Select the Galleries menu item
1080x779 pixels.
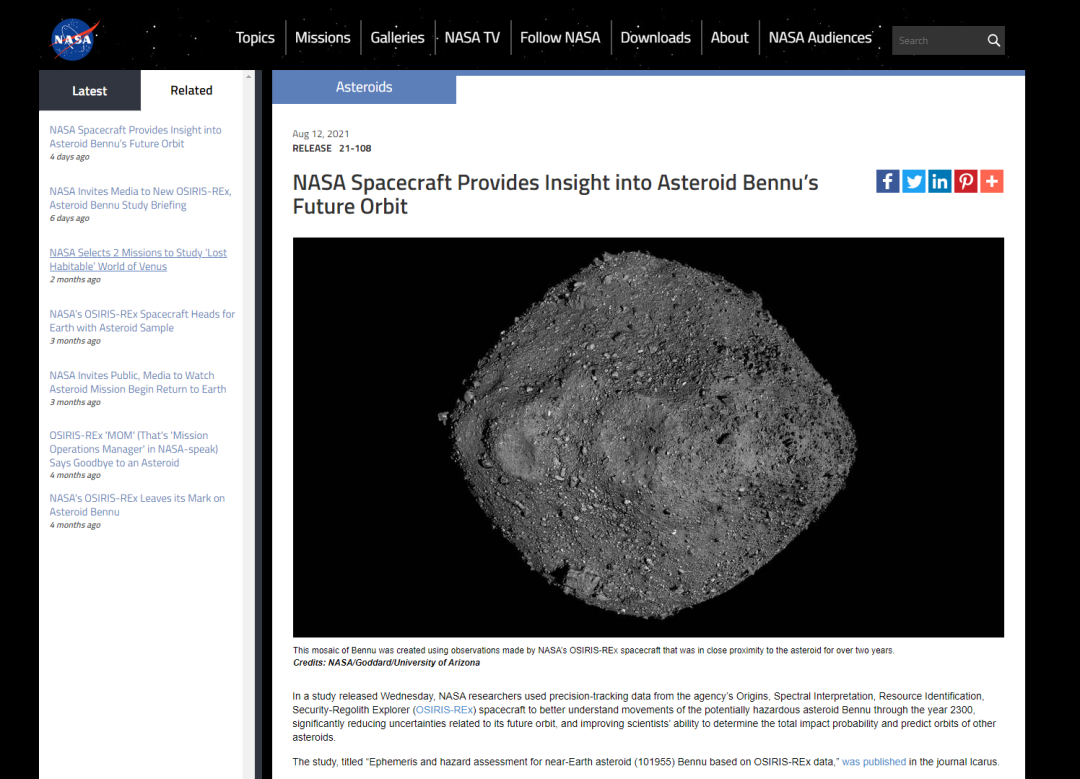[x=397, y=38]
